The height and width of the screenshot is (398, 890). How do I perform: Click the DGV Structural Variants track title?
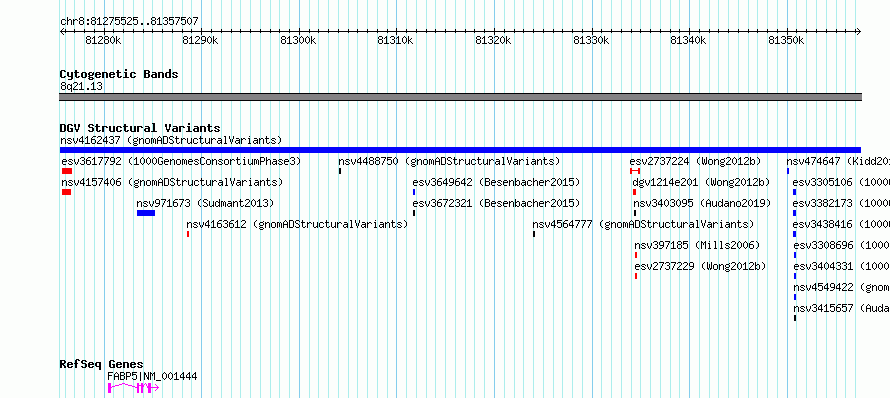pos(140,128)
